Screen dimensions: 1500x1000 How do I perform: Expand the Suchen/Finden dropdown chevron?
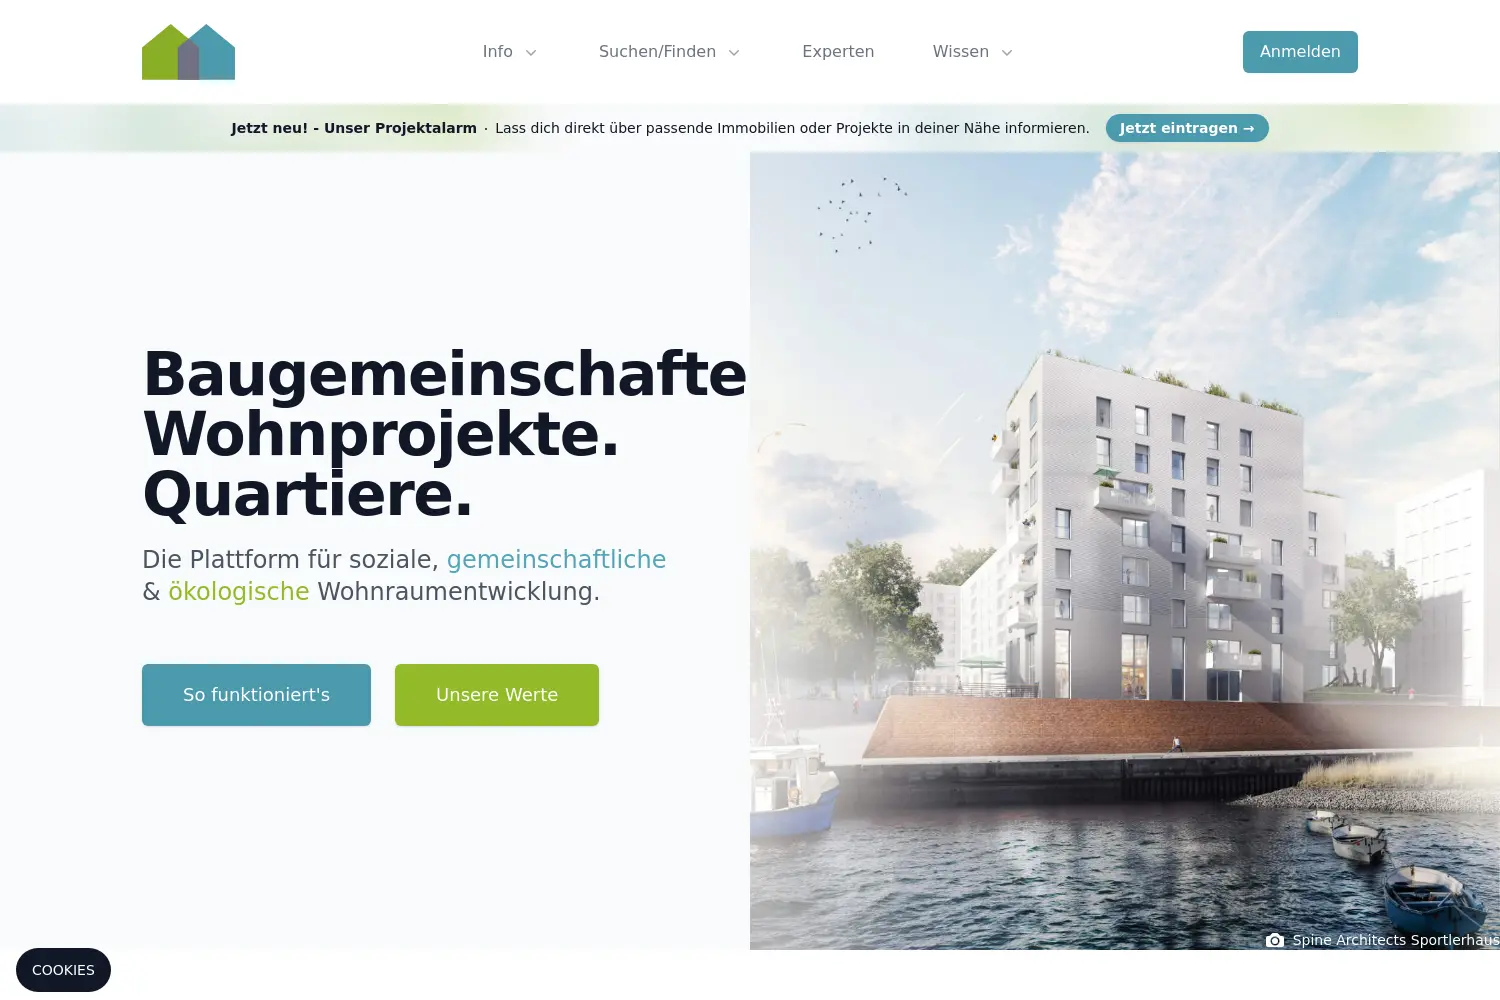734,53
